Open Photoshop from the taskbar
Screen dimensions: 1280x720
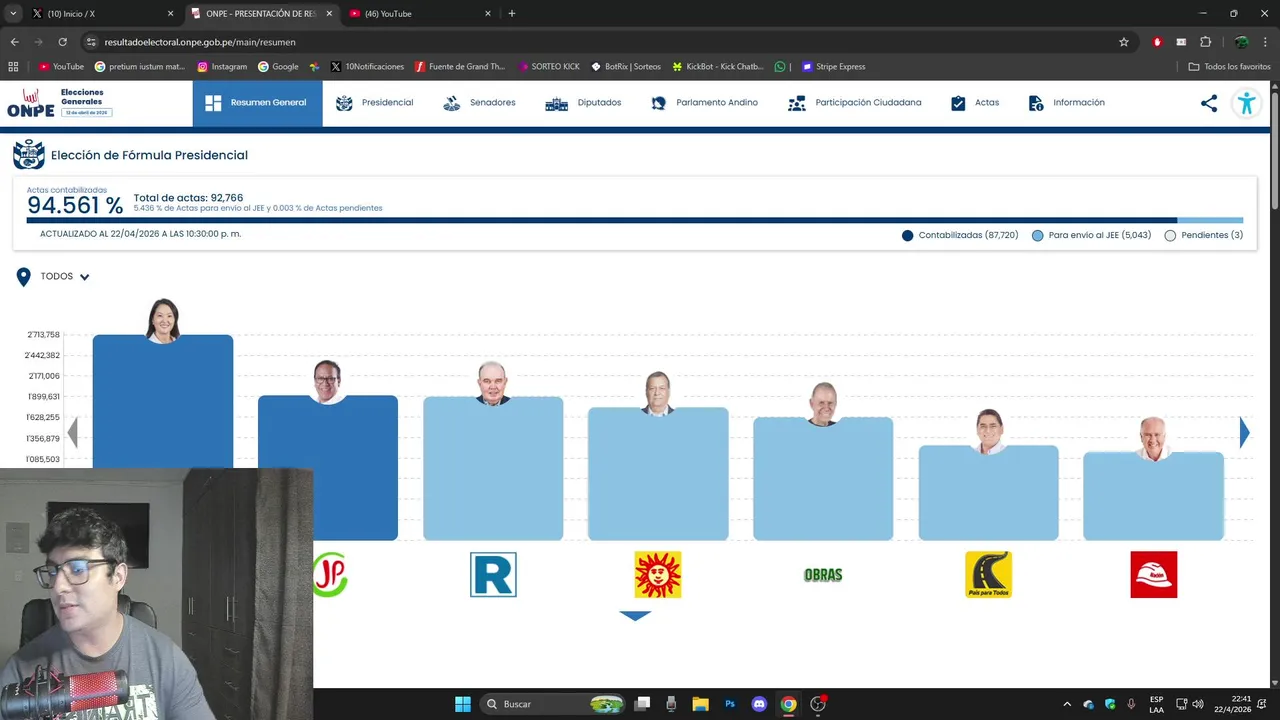[730, 704]
